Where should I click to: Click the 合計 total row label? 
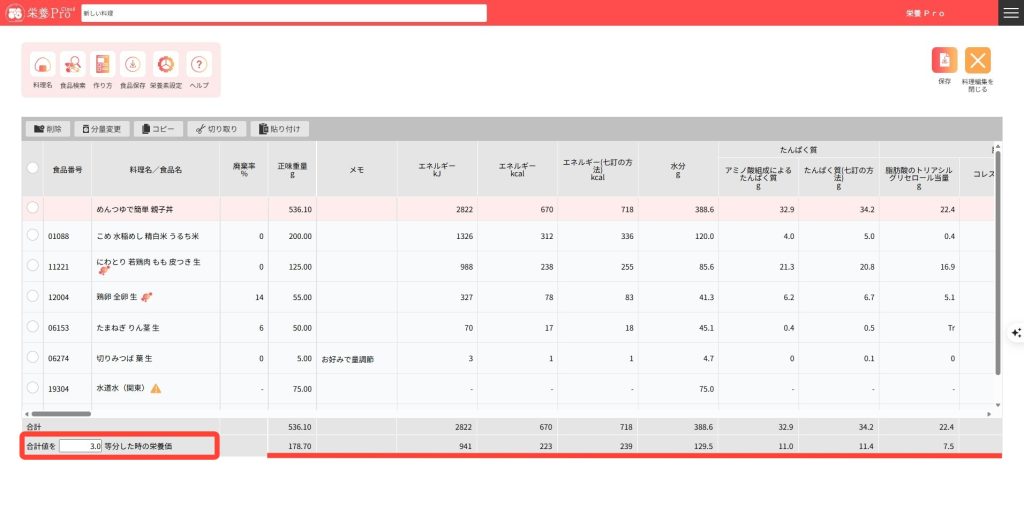pos(33,427)
